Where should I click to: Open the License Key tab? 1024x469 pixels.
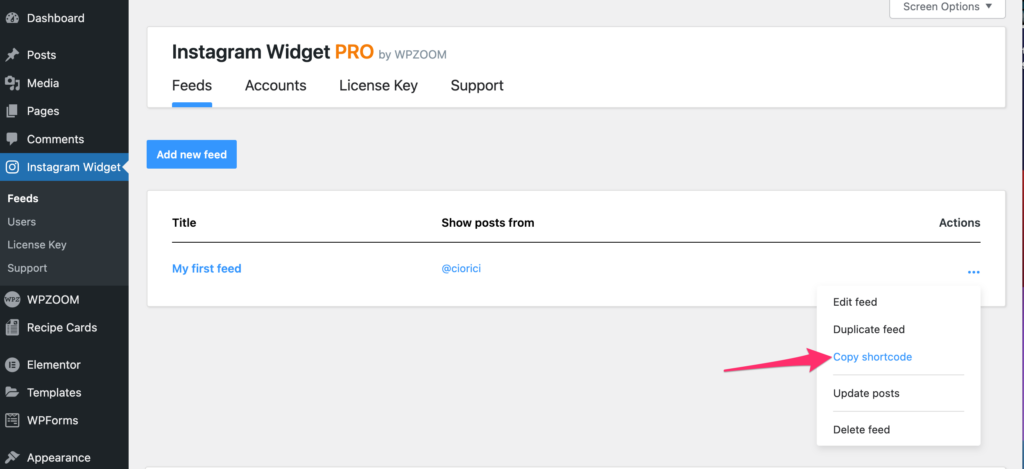378,86
